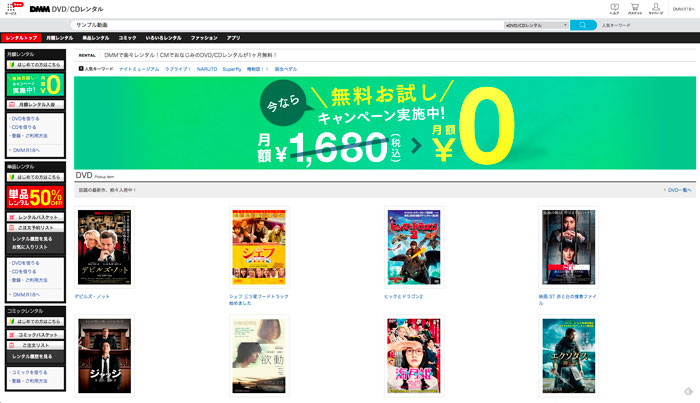This screenshot has height=403, width=700.
Task: Open the My Page user icon
Action: 655,8
